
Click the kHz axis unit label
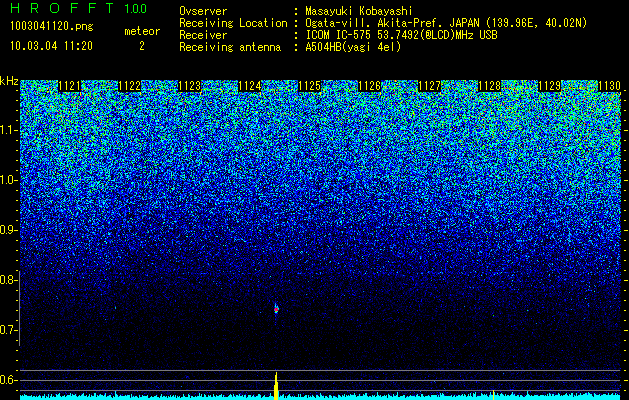[x=9, y=81]
